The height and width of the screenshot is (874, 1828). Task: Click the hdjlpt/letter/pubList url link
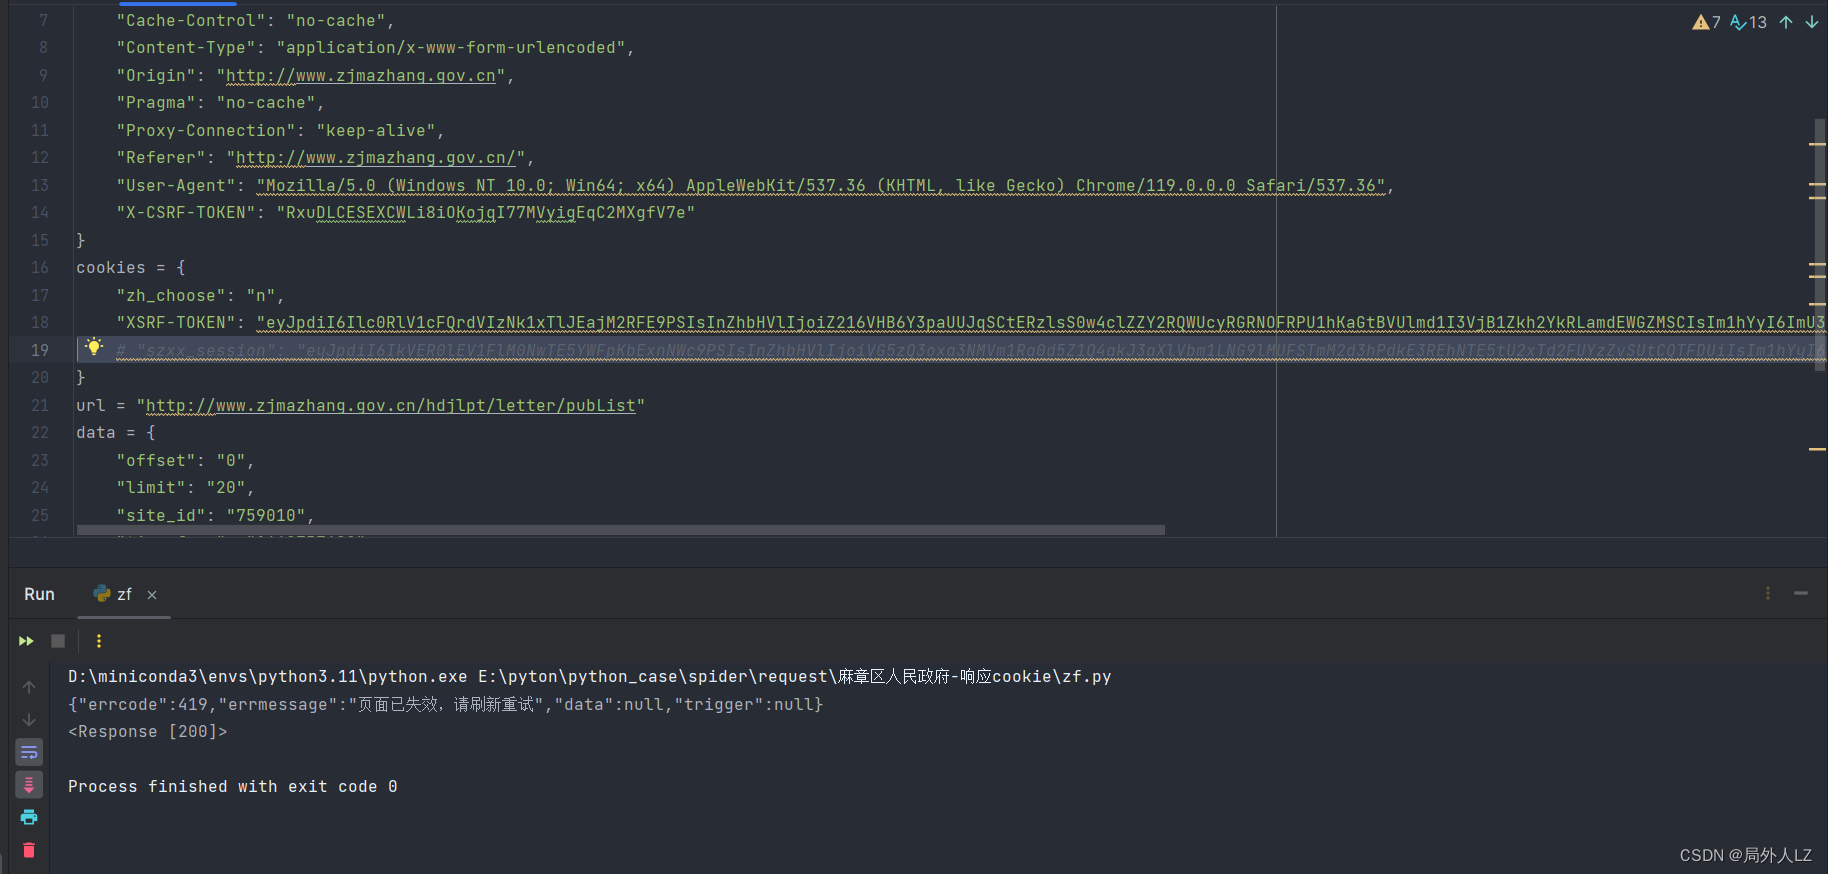pos(391,406)
